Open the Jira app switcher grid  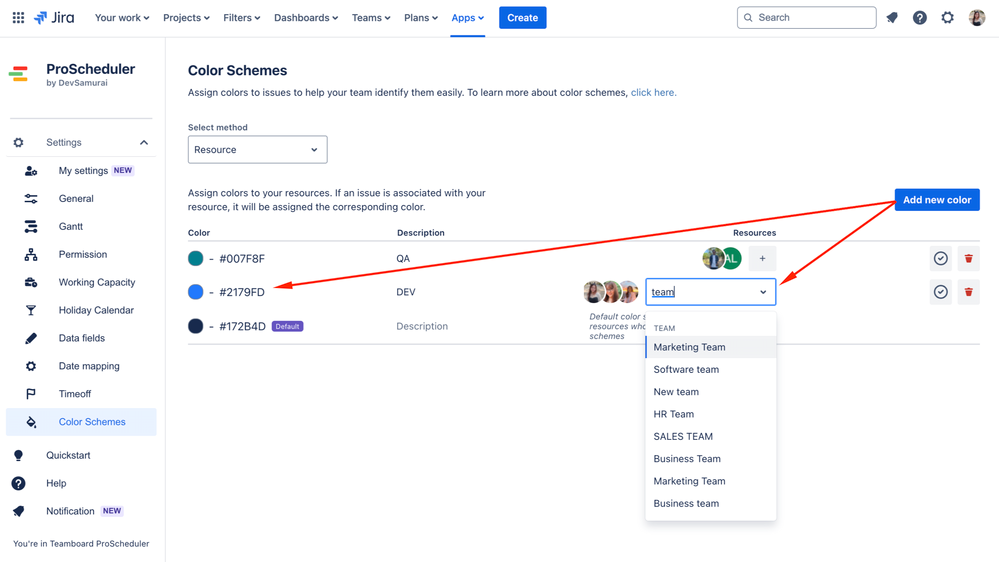(x=18, y=18)
